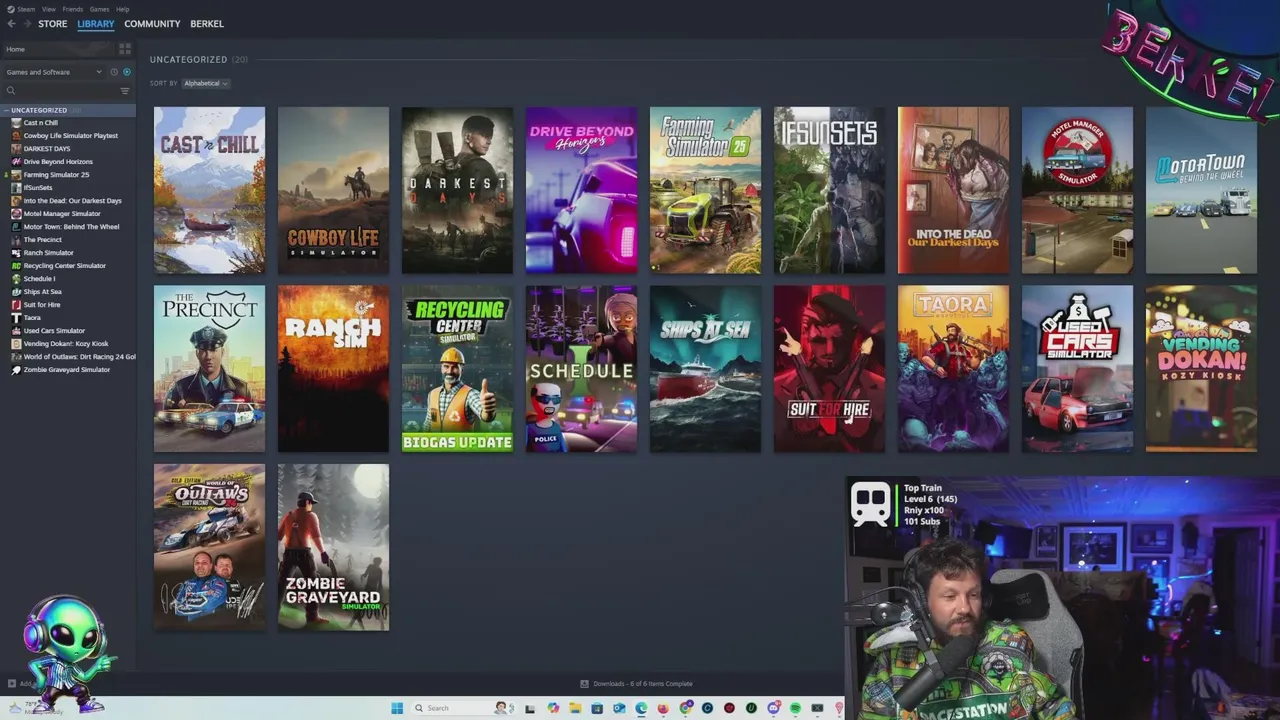
Task: Open Firefox from the taskbar
Action: pos(663,708)
